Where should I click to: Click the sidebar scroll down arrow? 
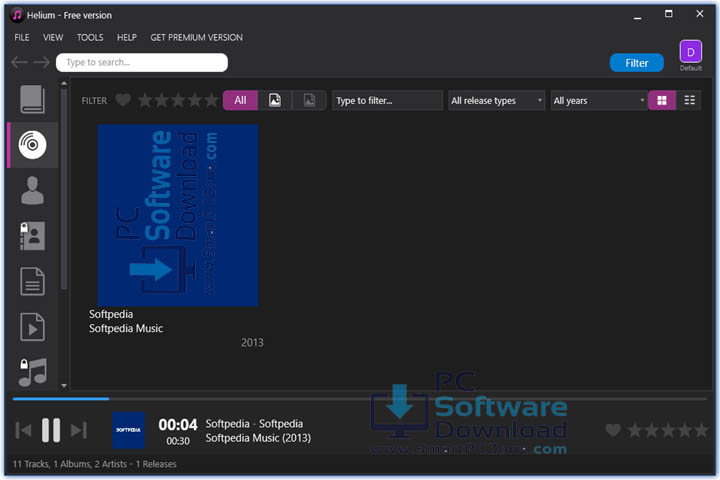point(64,386)
